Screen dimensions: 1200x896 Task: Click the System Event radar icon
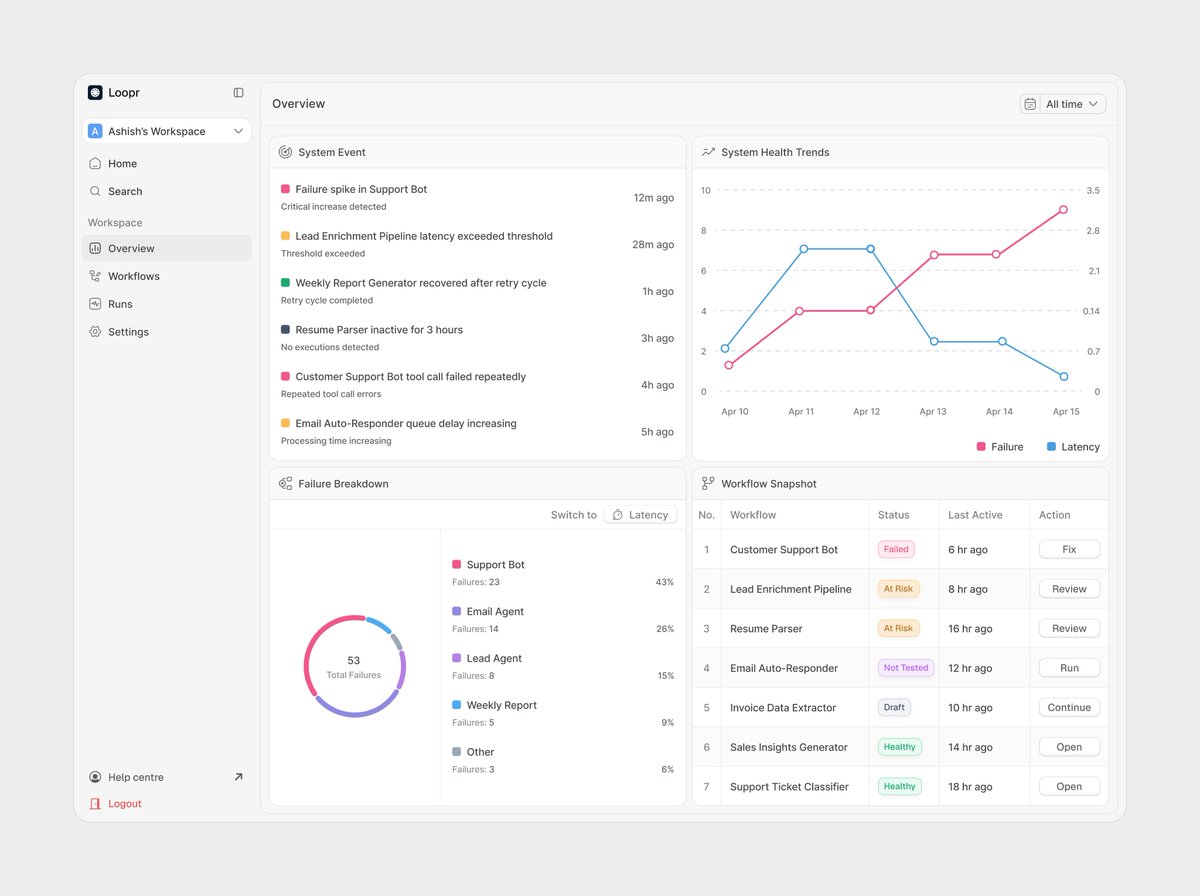click(x=285, y=152)
